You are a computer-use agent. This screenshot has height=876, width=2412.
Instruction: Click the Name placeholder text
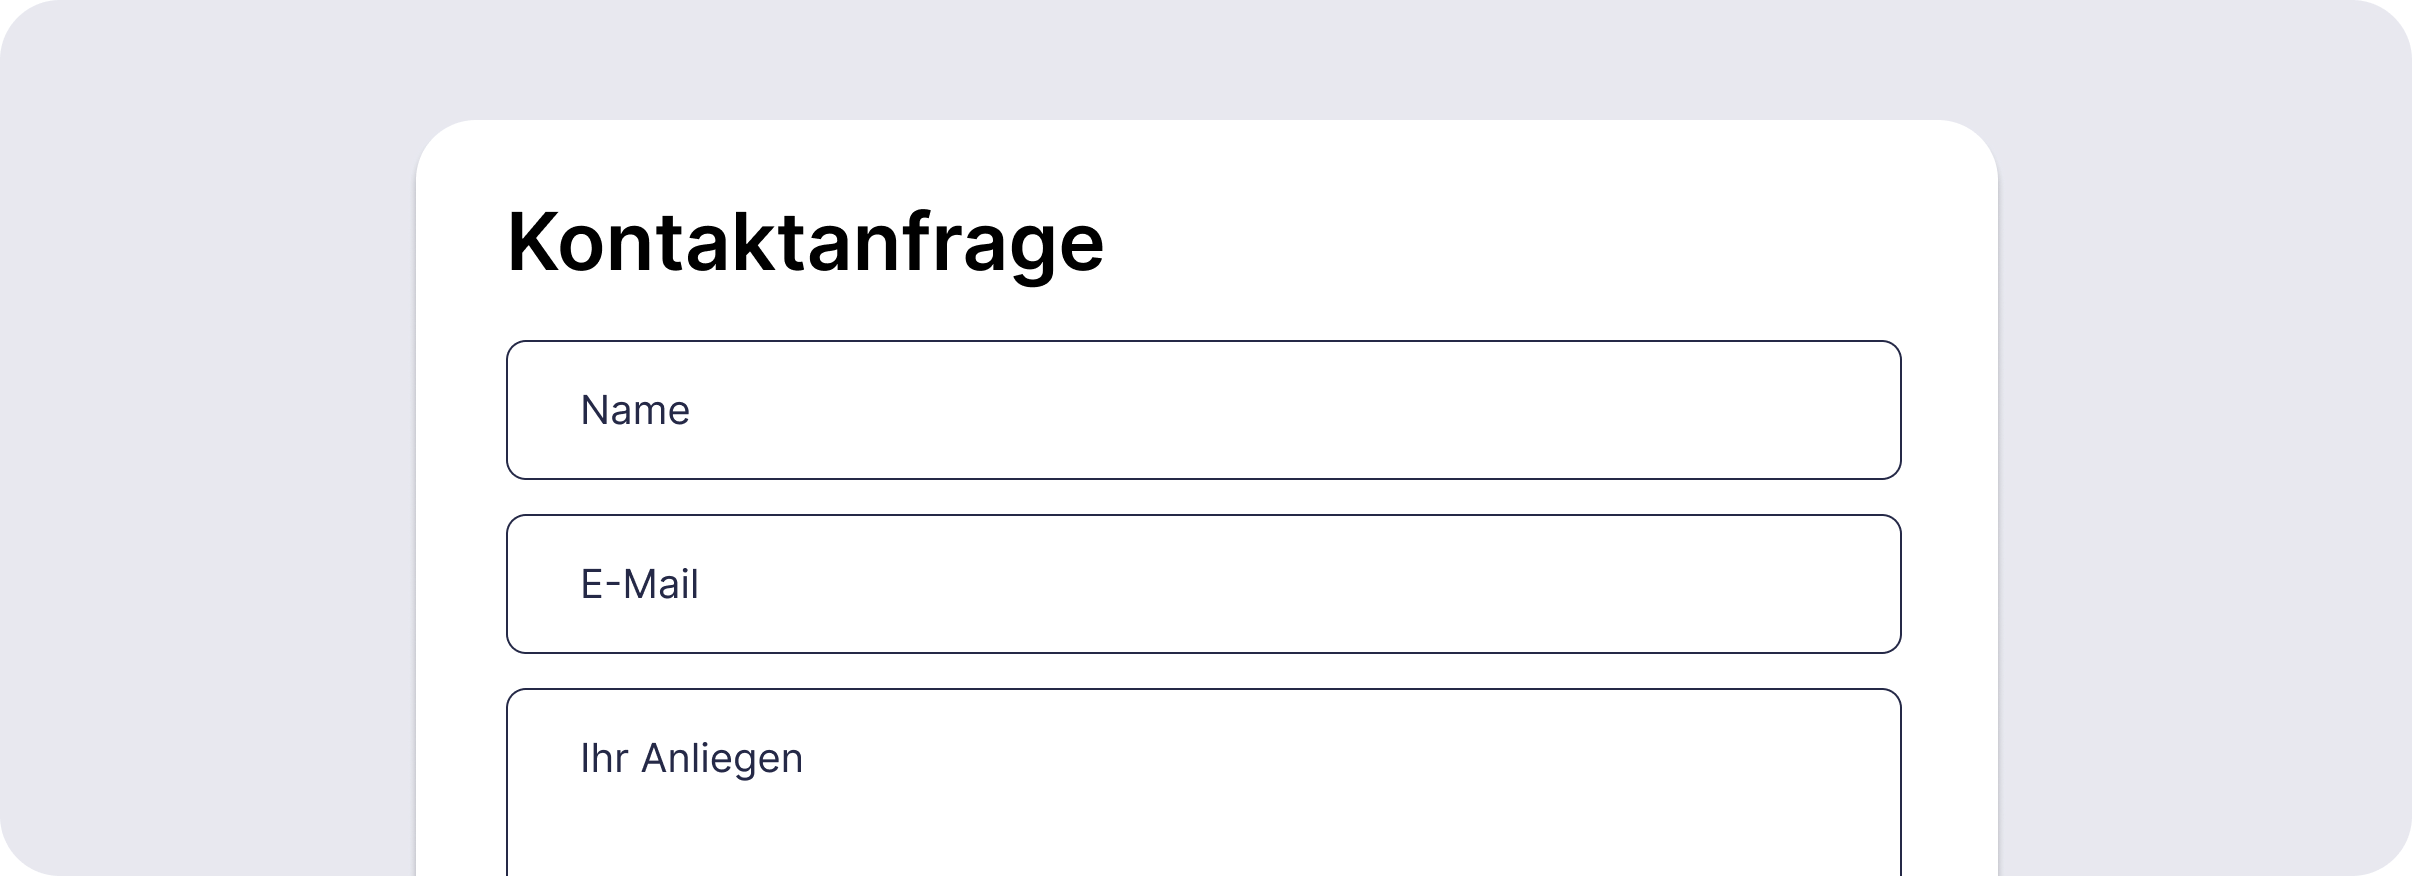pos(634,409)
